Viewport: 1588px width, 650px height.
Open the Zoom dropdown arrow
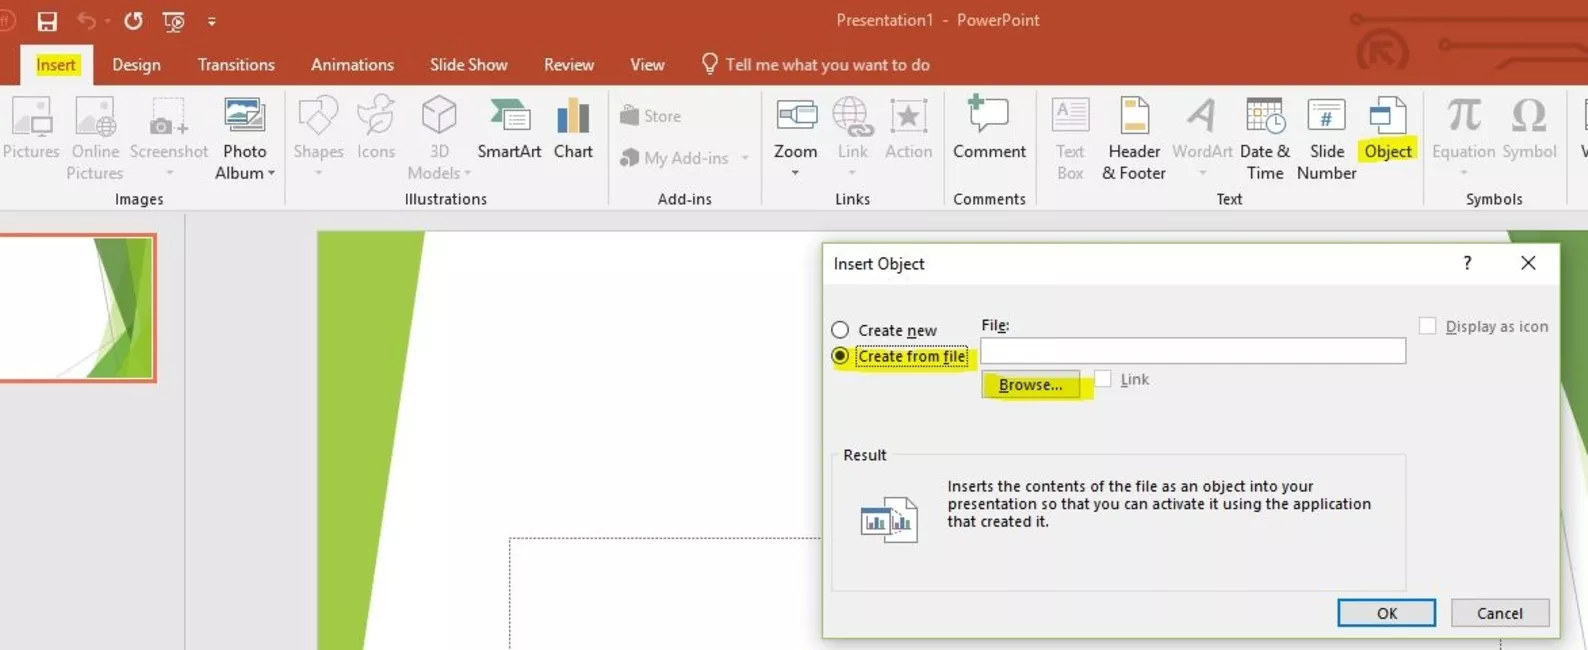coord(795,173)
